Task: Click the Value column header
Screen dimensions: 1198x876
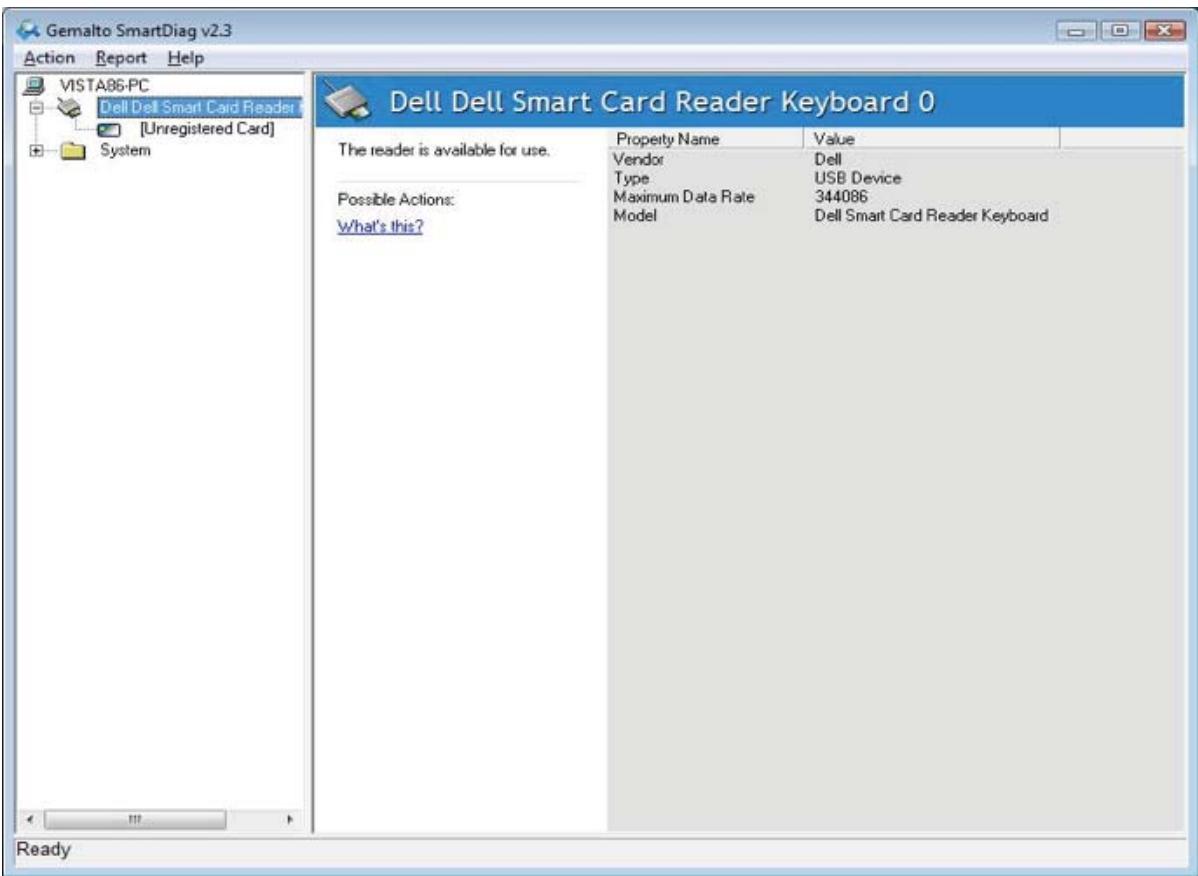Action: tap(931, 138)
